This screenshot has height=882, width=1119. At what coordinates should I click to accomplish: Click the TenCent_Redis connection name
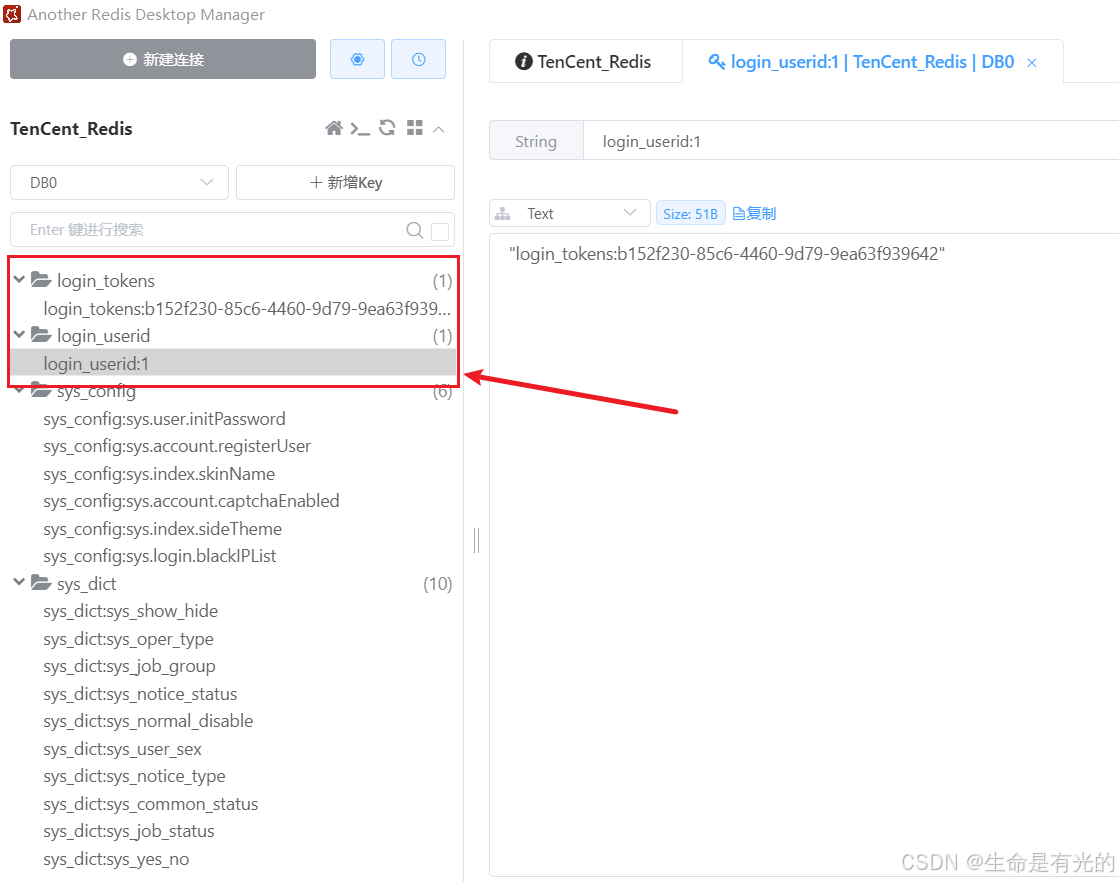[71, 128]
